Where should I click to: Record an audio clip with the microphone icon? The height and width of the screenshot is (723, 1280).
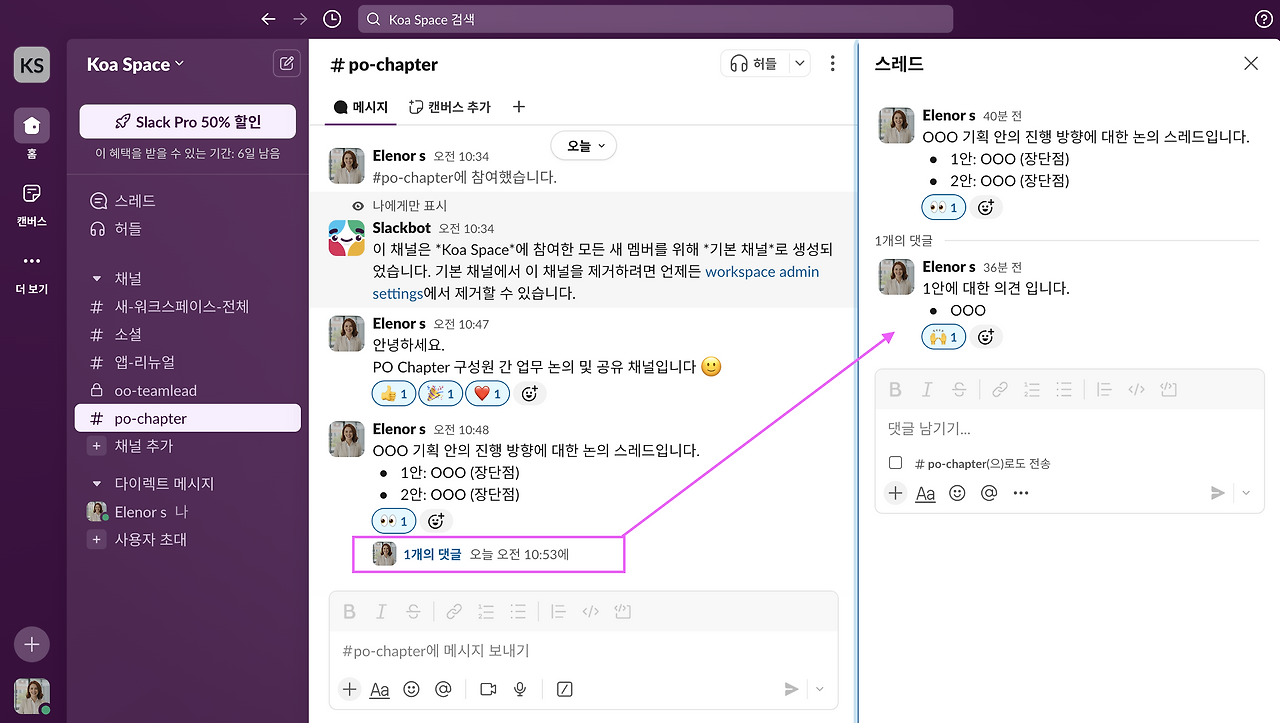pyautogui.click(x=520, y=689)
